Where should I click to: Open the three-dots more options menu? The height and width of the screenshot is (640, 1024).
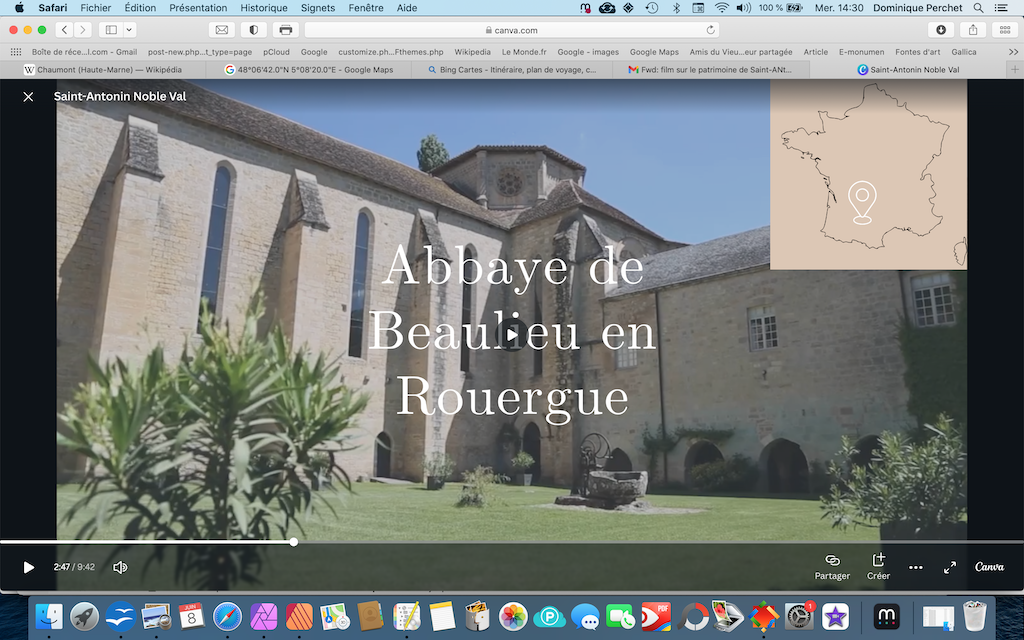coord(916,568)
